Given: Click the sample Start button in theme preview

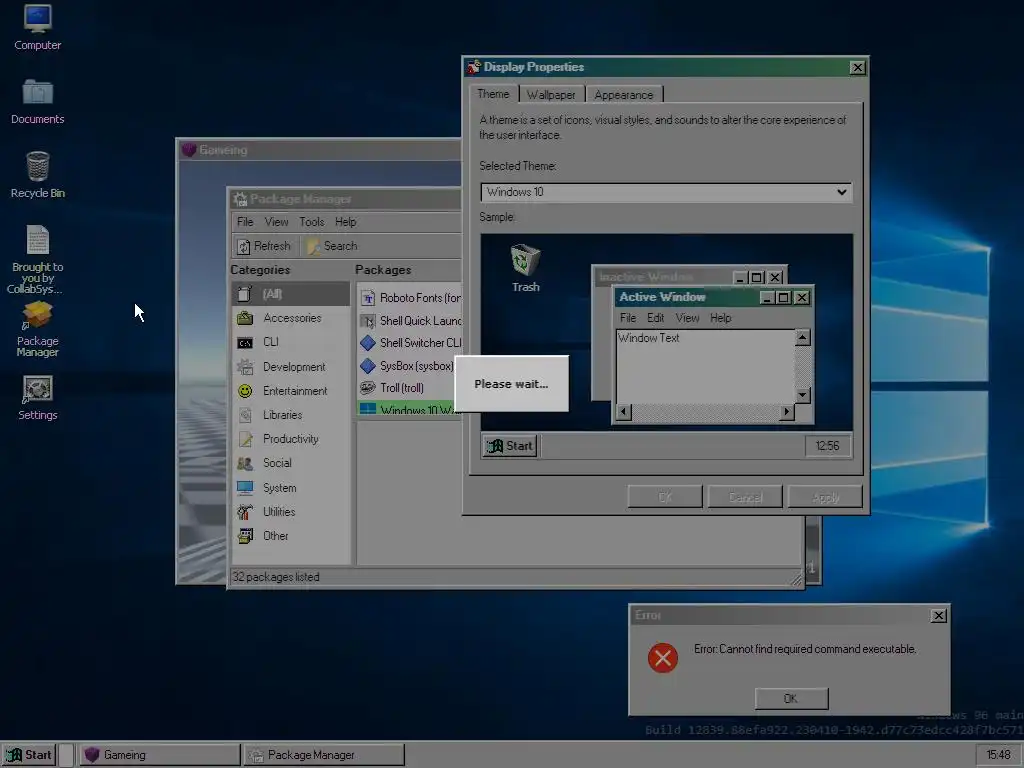Looking at the screenshot, I should pos(510,446).
